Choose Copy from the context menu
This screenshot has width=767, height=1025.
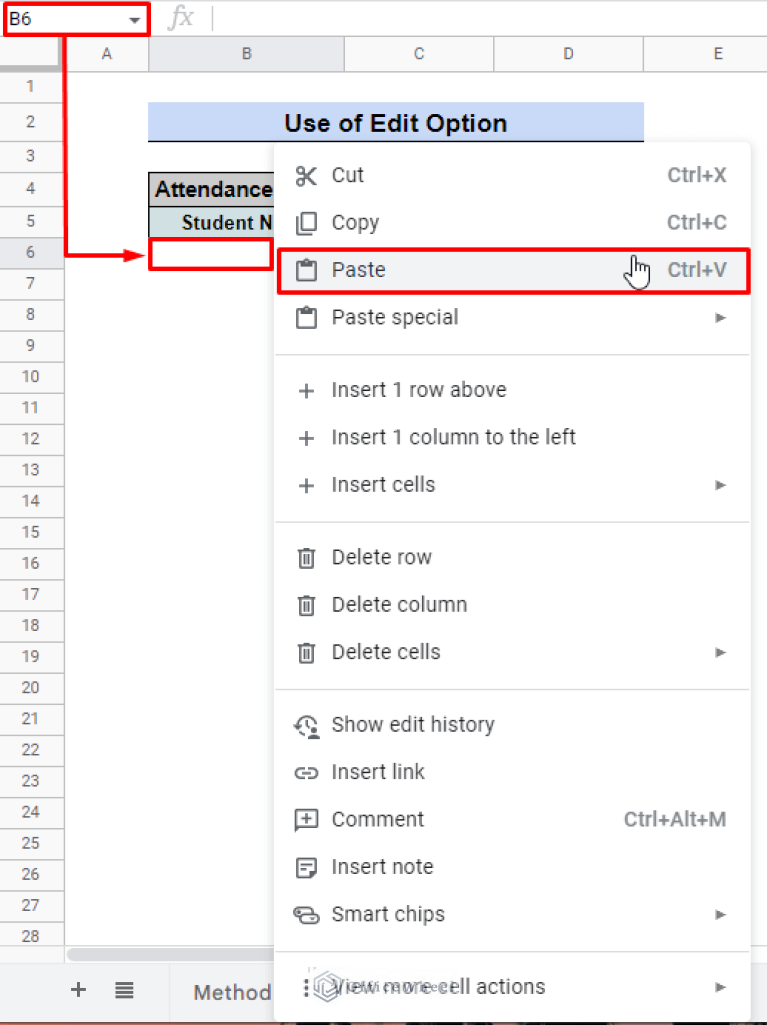[x=356, y=223]
